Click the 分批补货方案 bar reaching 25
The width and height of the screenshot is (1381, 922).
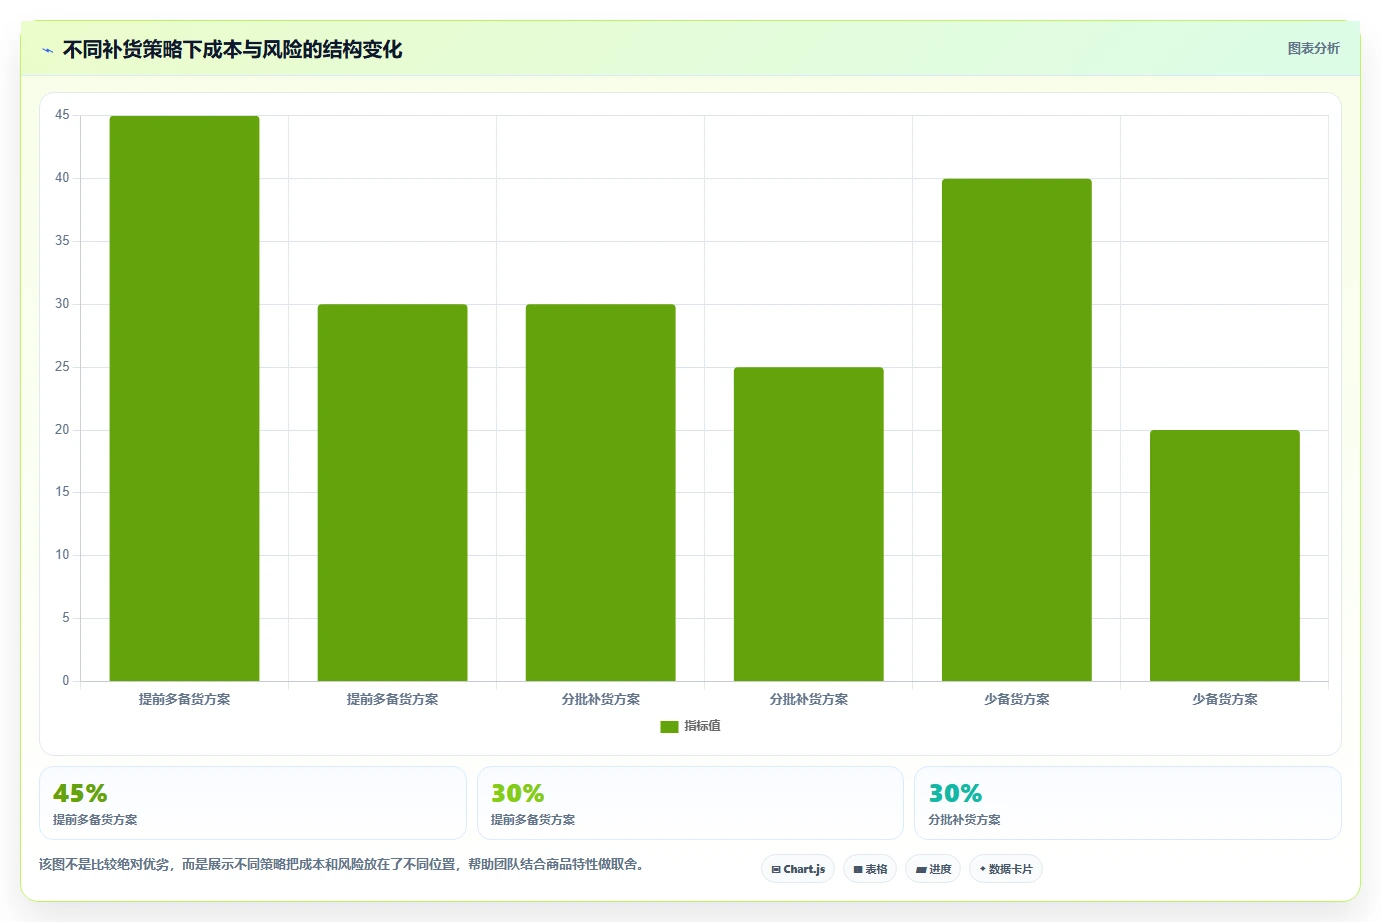(x=808, y=524)
